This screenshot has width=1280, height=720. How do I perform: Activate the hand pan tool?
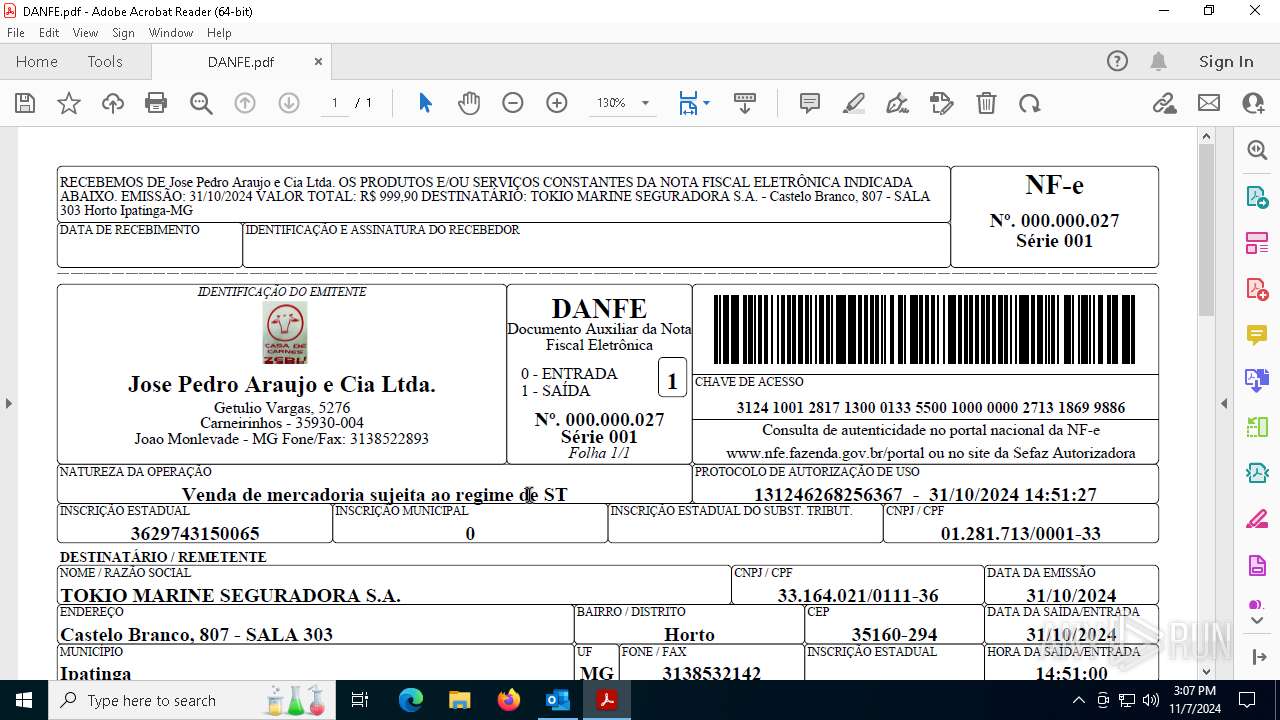point(469,103)
